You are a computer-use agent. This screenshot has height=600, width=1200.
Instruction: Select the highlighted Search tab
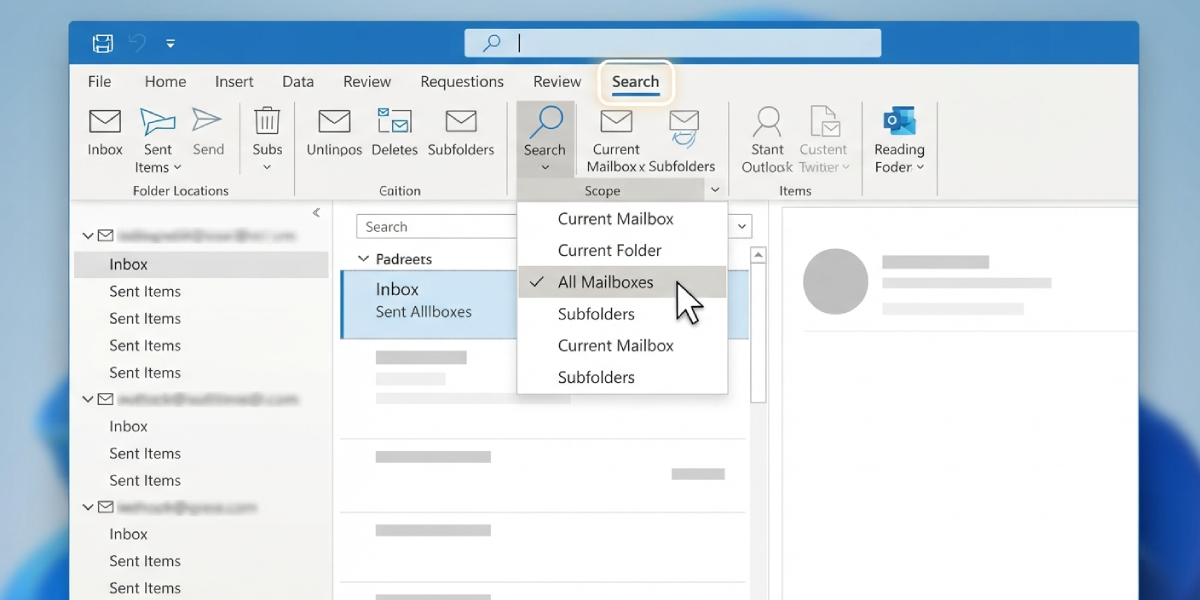pyautogui.click(x=636, y=82)
